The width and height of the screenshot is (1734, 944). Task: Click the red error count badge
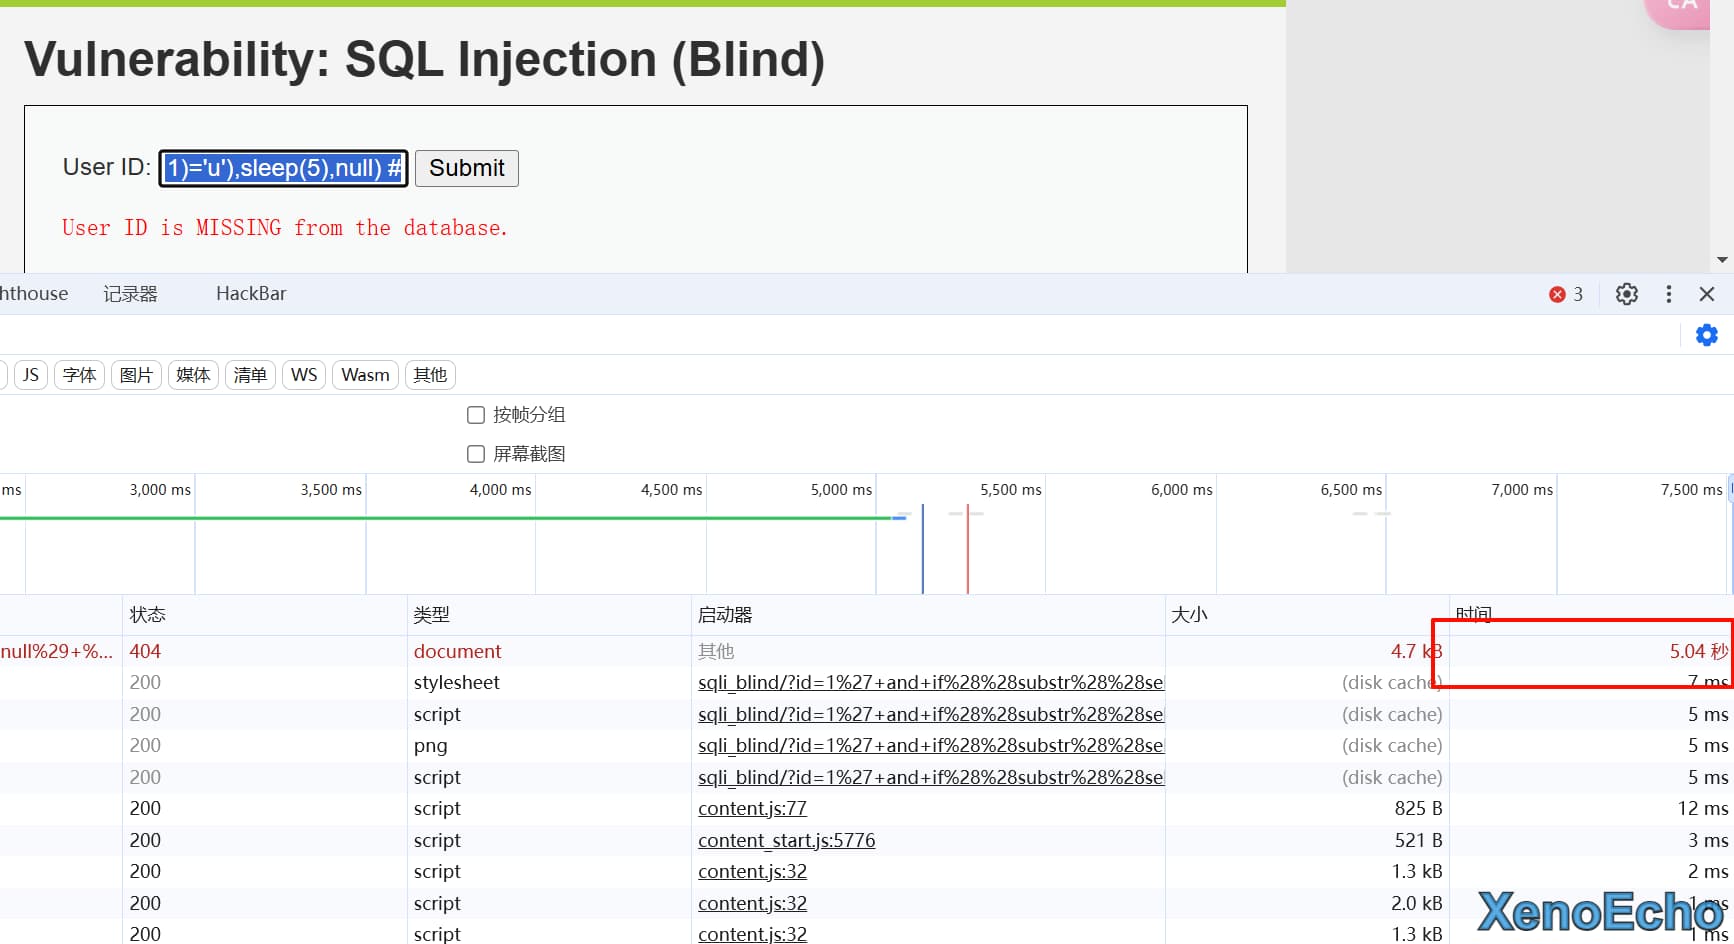(x=1566, y=294)
